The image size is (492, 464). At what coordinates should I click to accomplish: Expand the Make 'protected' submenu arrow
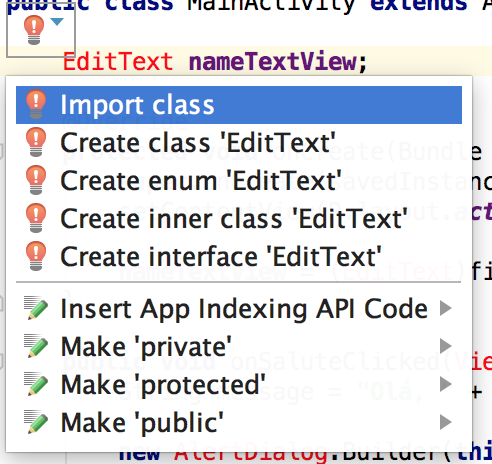(x=446, y=384)
